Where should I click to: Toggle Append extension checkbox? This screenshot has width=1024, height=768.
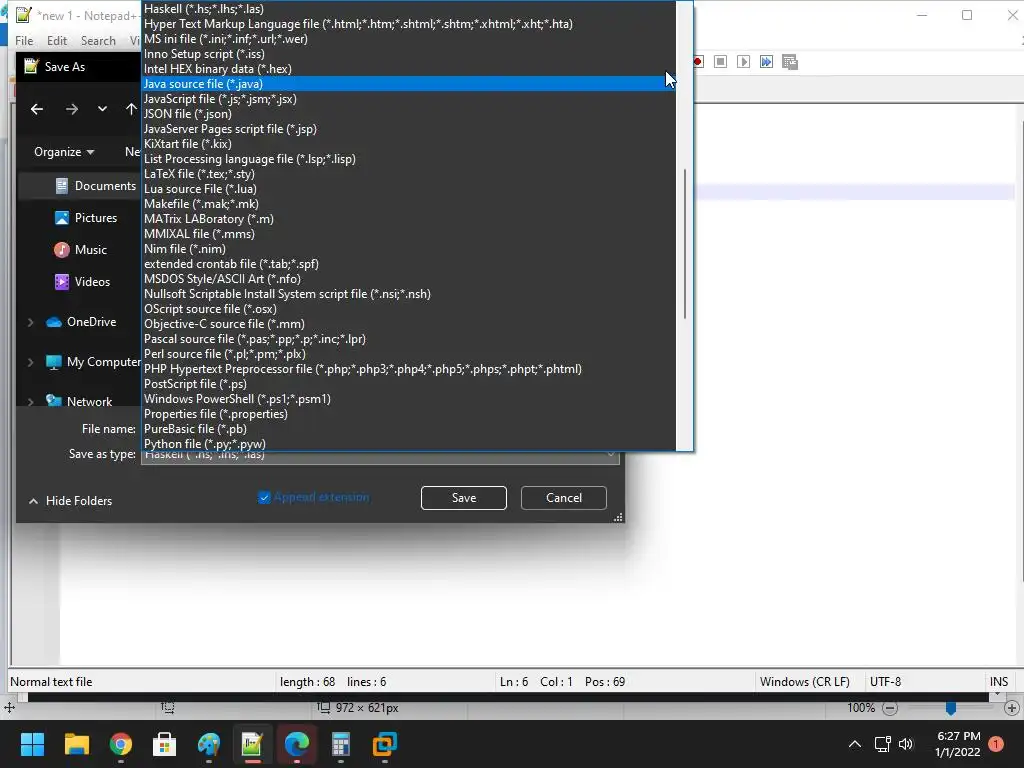(264, 498)
